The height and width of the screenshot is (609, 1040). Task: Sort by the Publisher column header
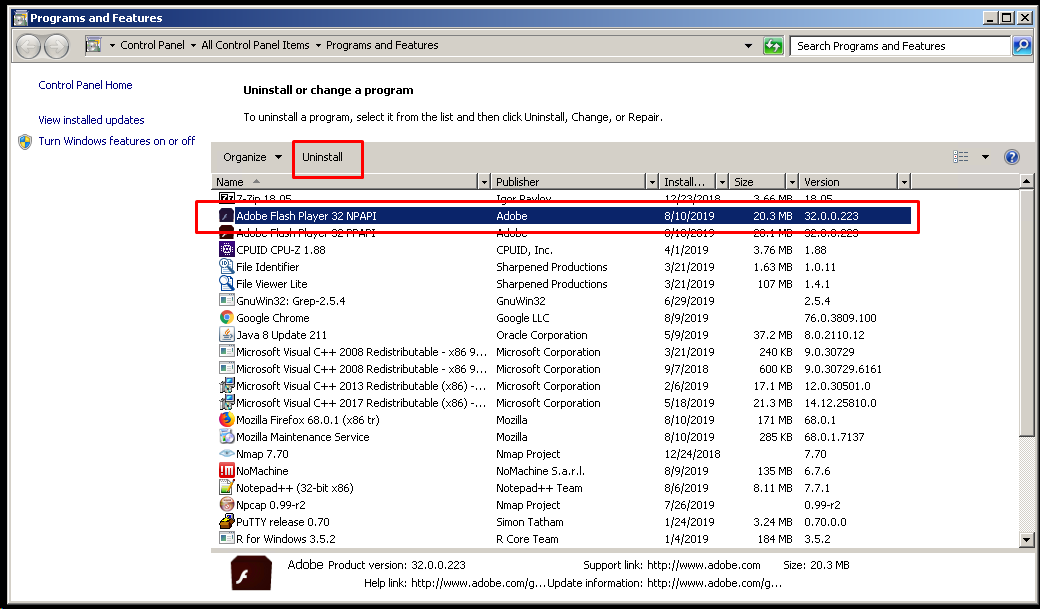pyautogui.click(x=569, y=182)
